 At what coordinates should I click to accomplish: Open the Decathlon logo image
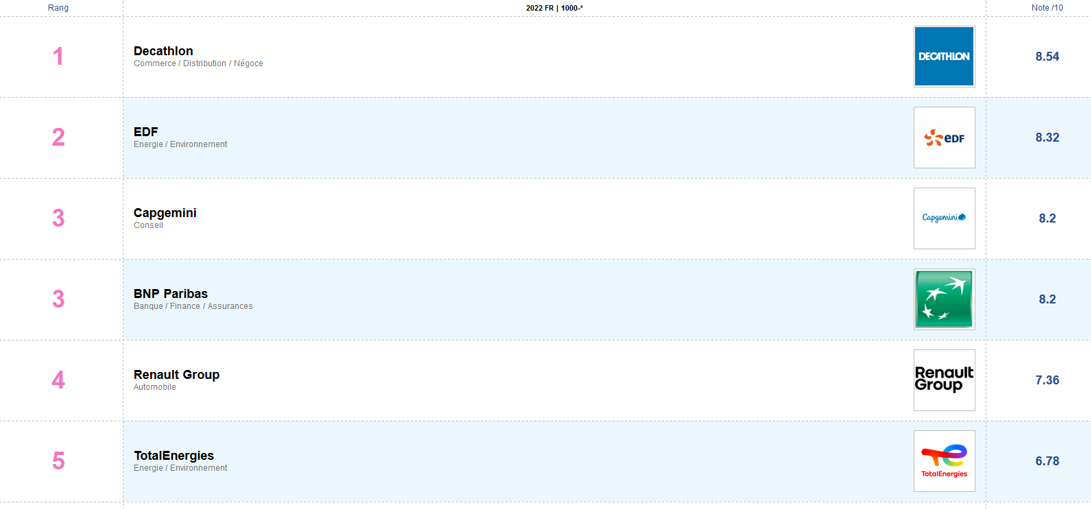pos(944,56)
